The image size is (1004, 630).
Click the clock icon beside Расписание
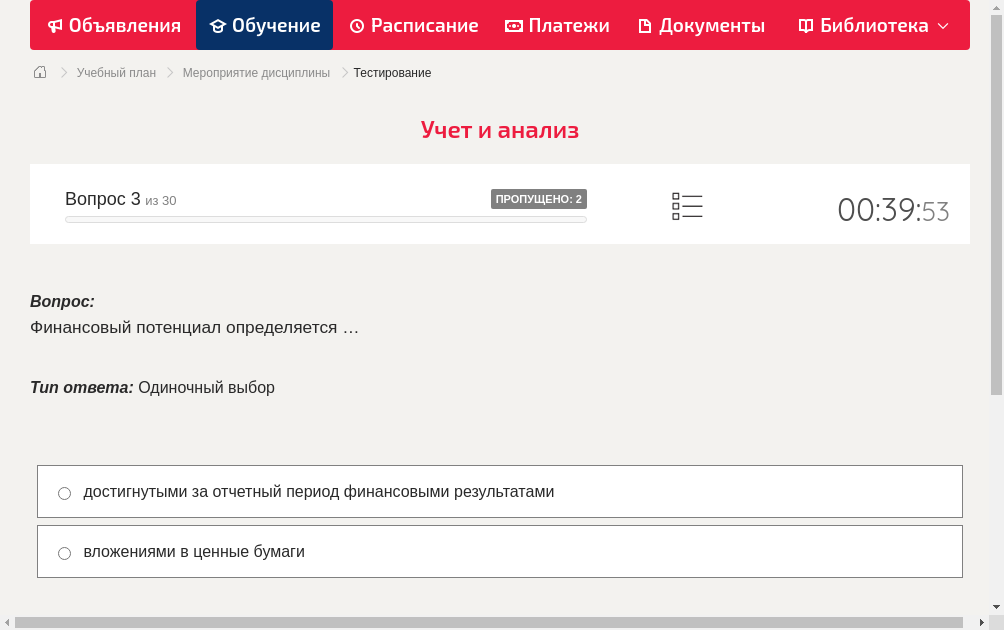[x=355, y=25]
